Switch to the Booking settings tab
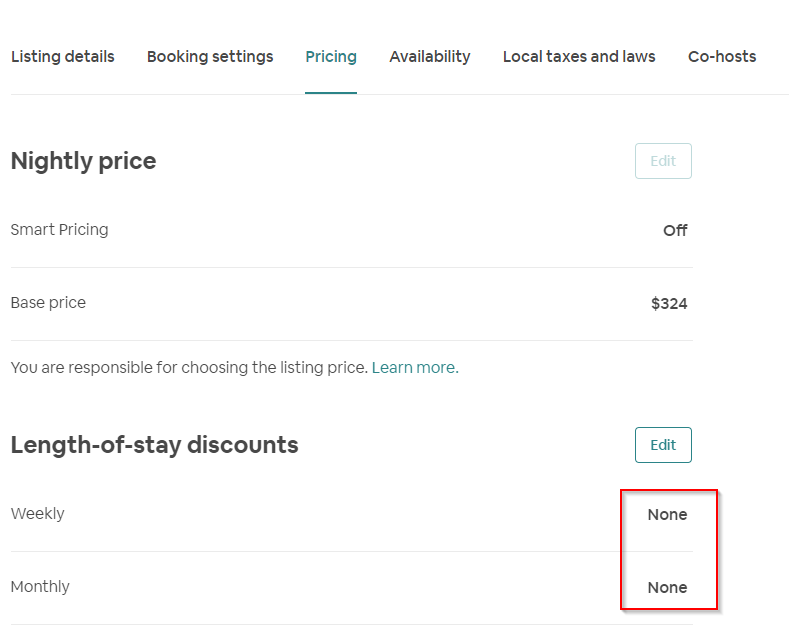 [x=210, y=57]
